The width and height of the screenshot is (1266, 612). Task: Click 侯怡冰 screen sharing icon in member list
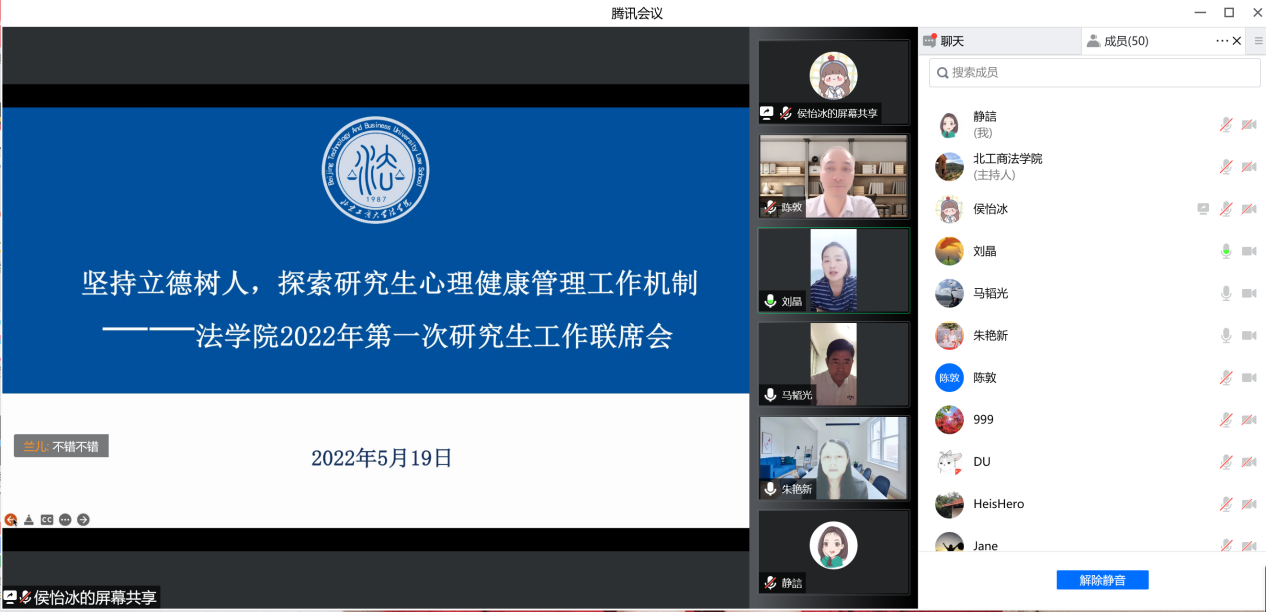coord(1203,209)
